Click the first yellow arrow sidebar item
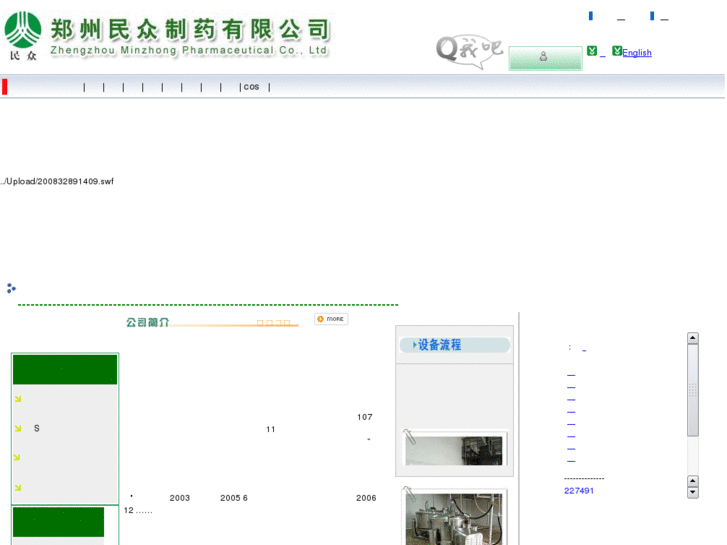The width and height of the screenshot is (727, 545). tap(18, 399)
